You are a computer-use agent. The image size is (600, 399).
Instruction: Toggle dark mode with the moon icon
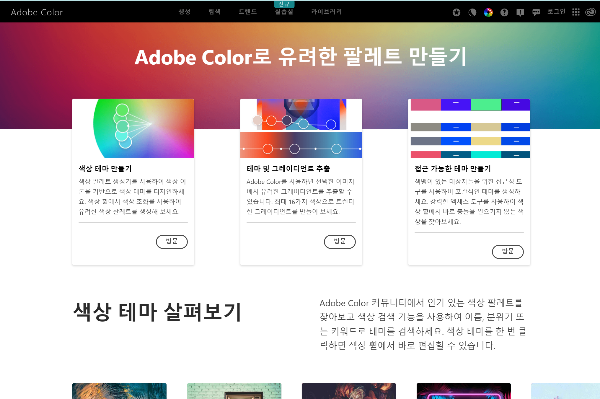point(472,12)
